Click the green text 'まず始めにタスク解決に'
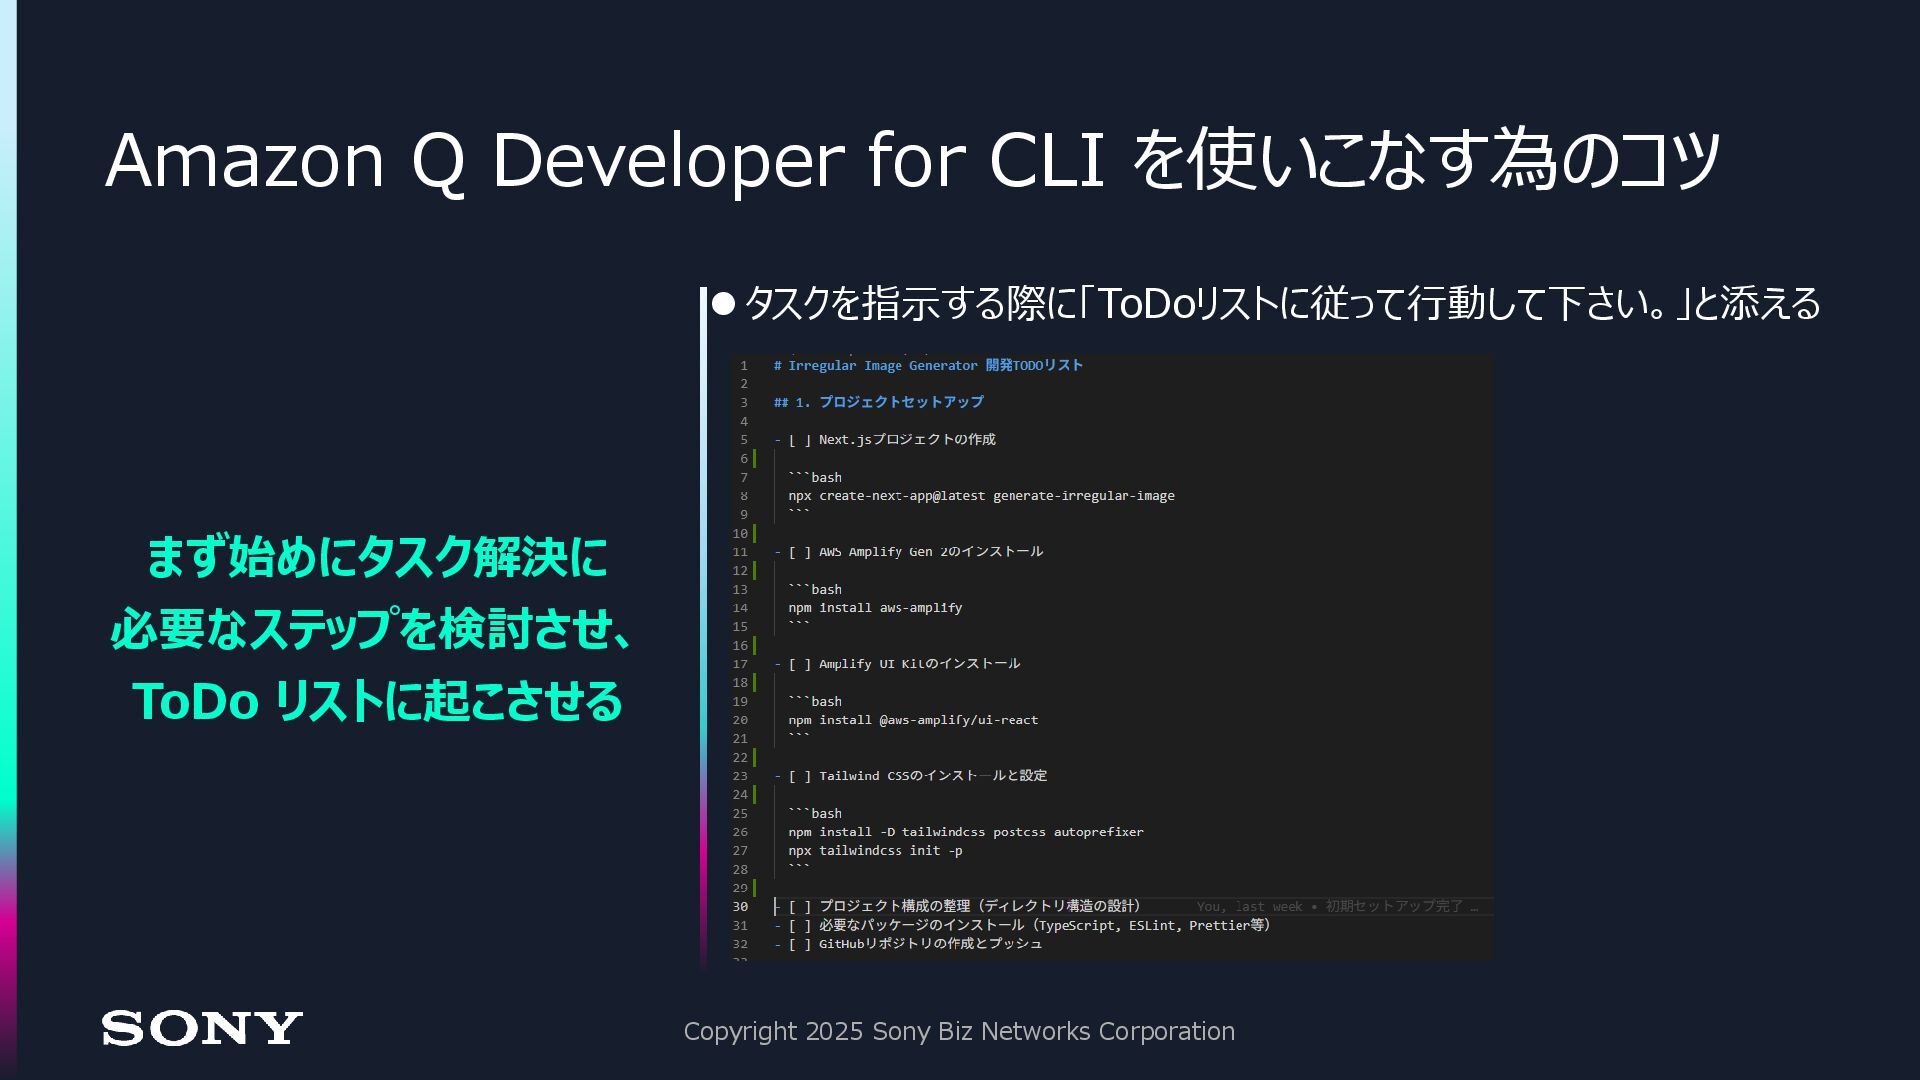Viewport: 1920px width, 1080px height. pyautogui.click(x=377, y=557)
